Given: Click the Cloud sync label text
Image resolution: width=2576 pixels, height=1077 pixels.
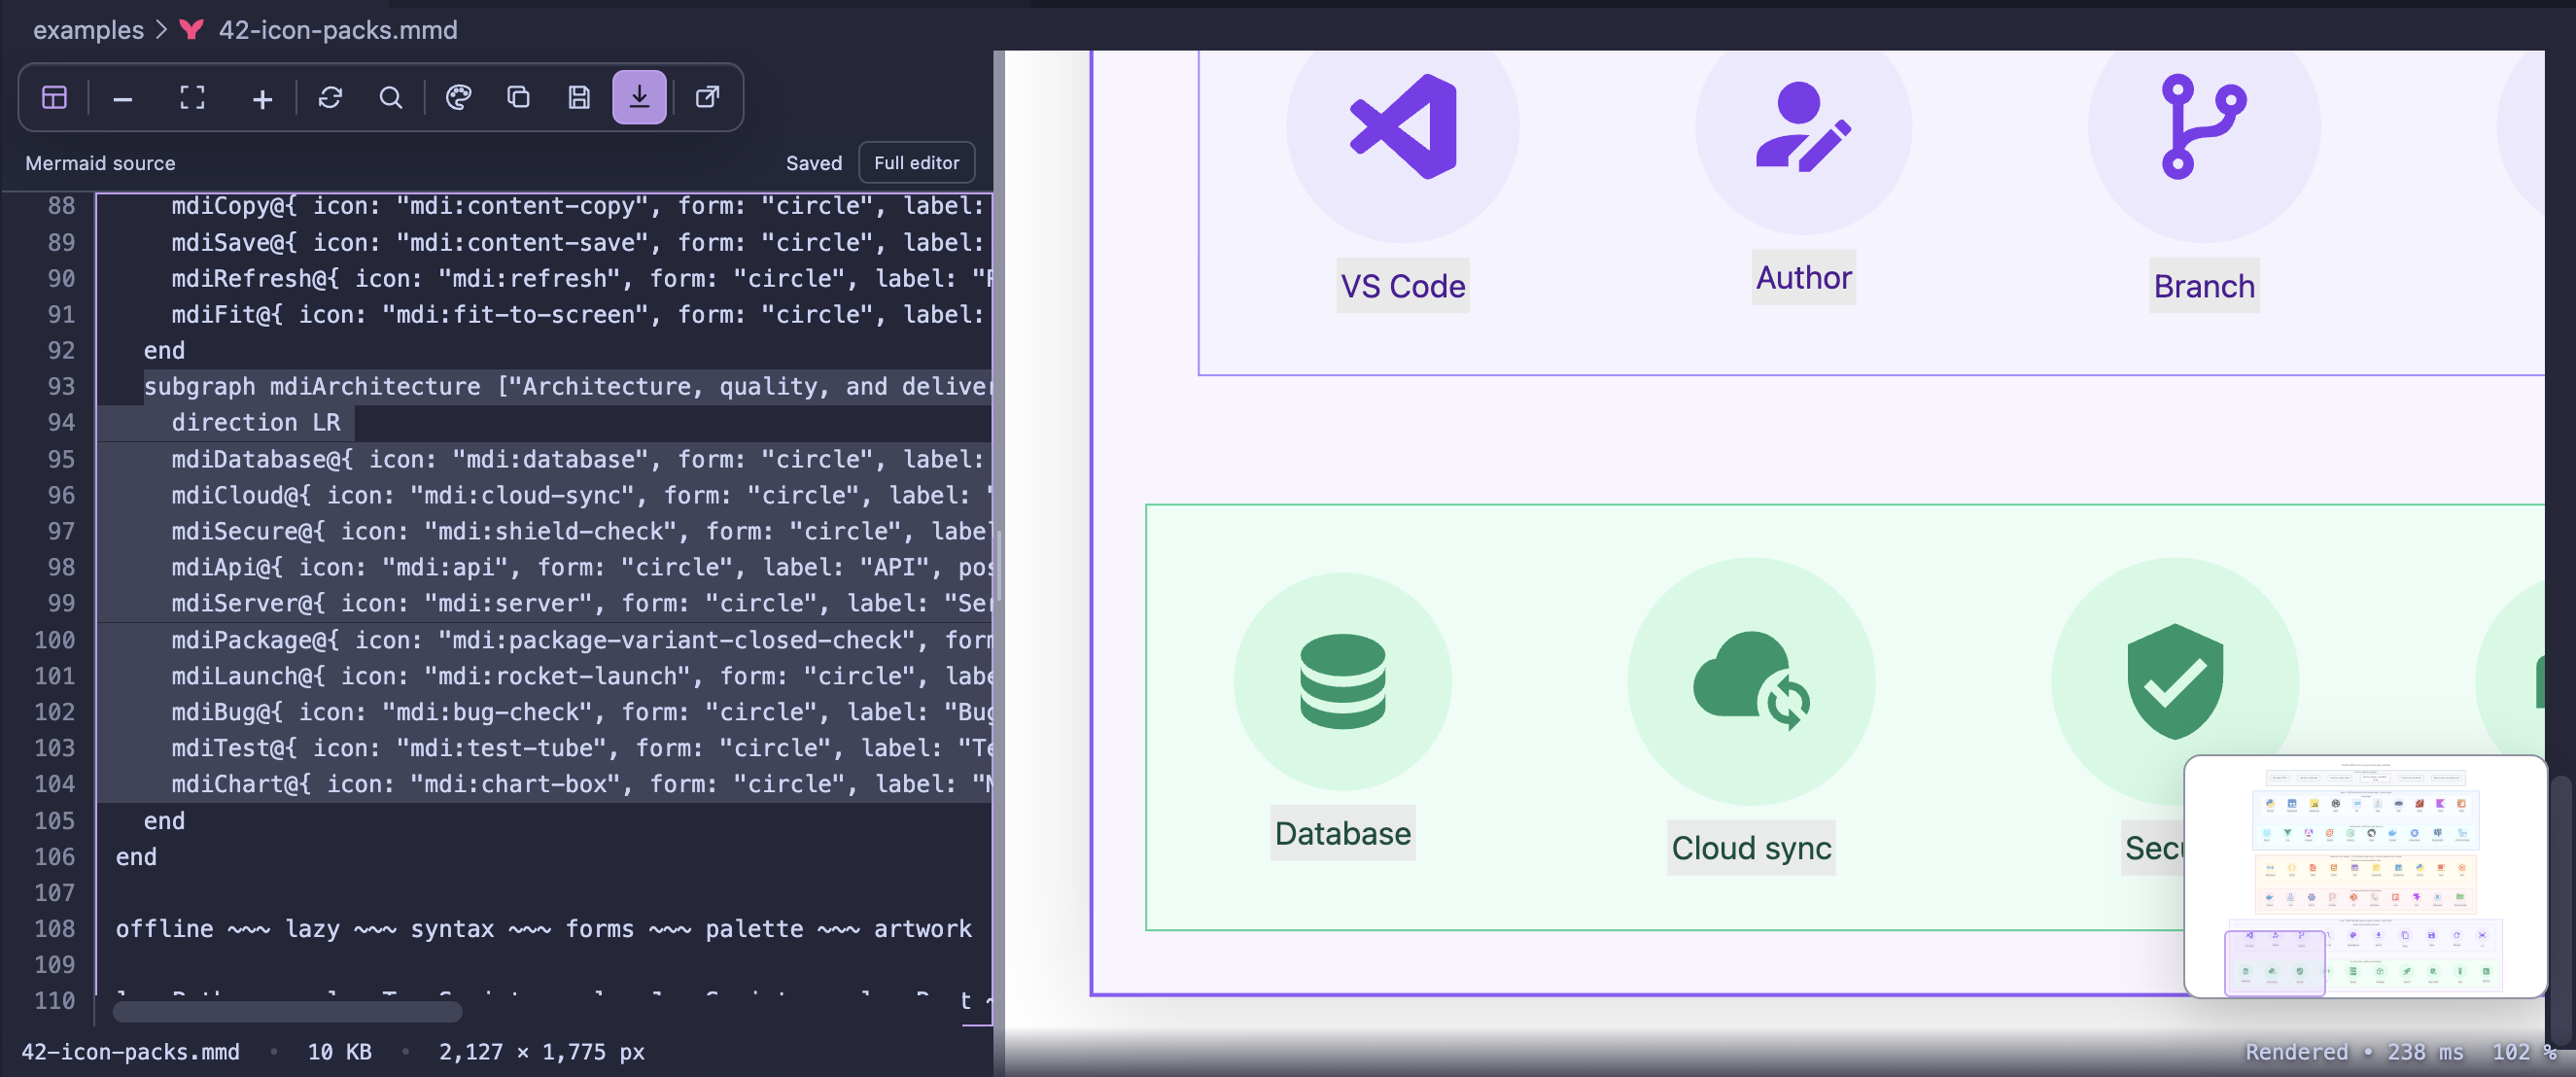Looking at the screenshot, I should [x=1751, y=848].
